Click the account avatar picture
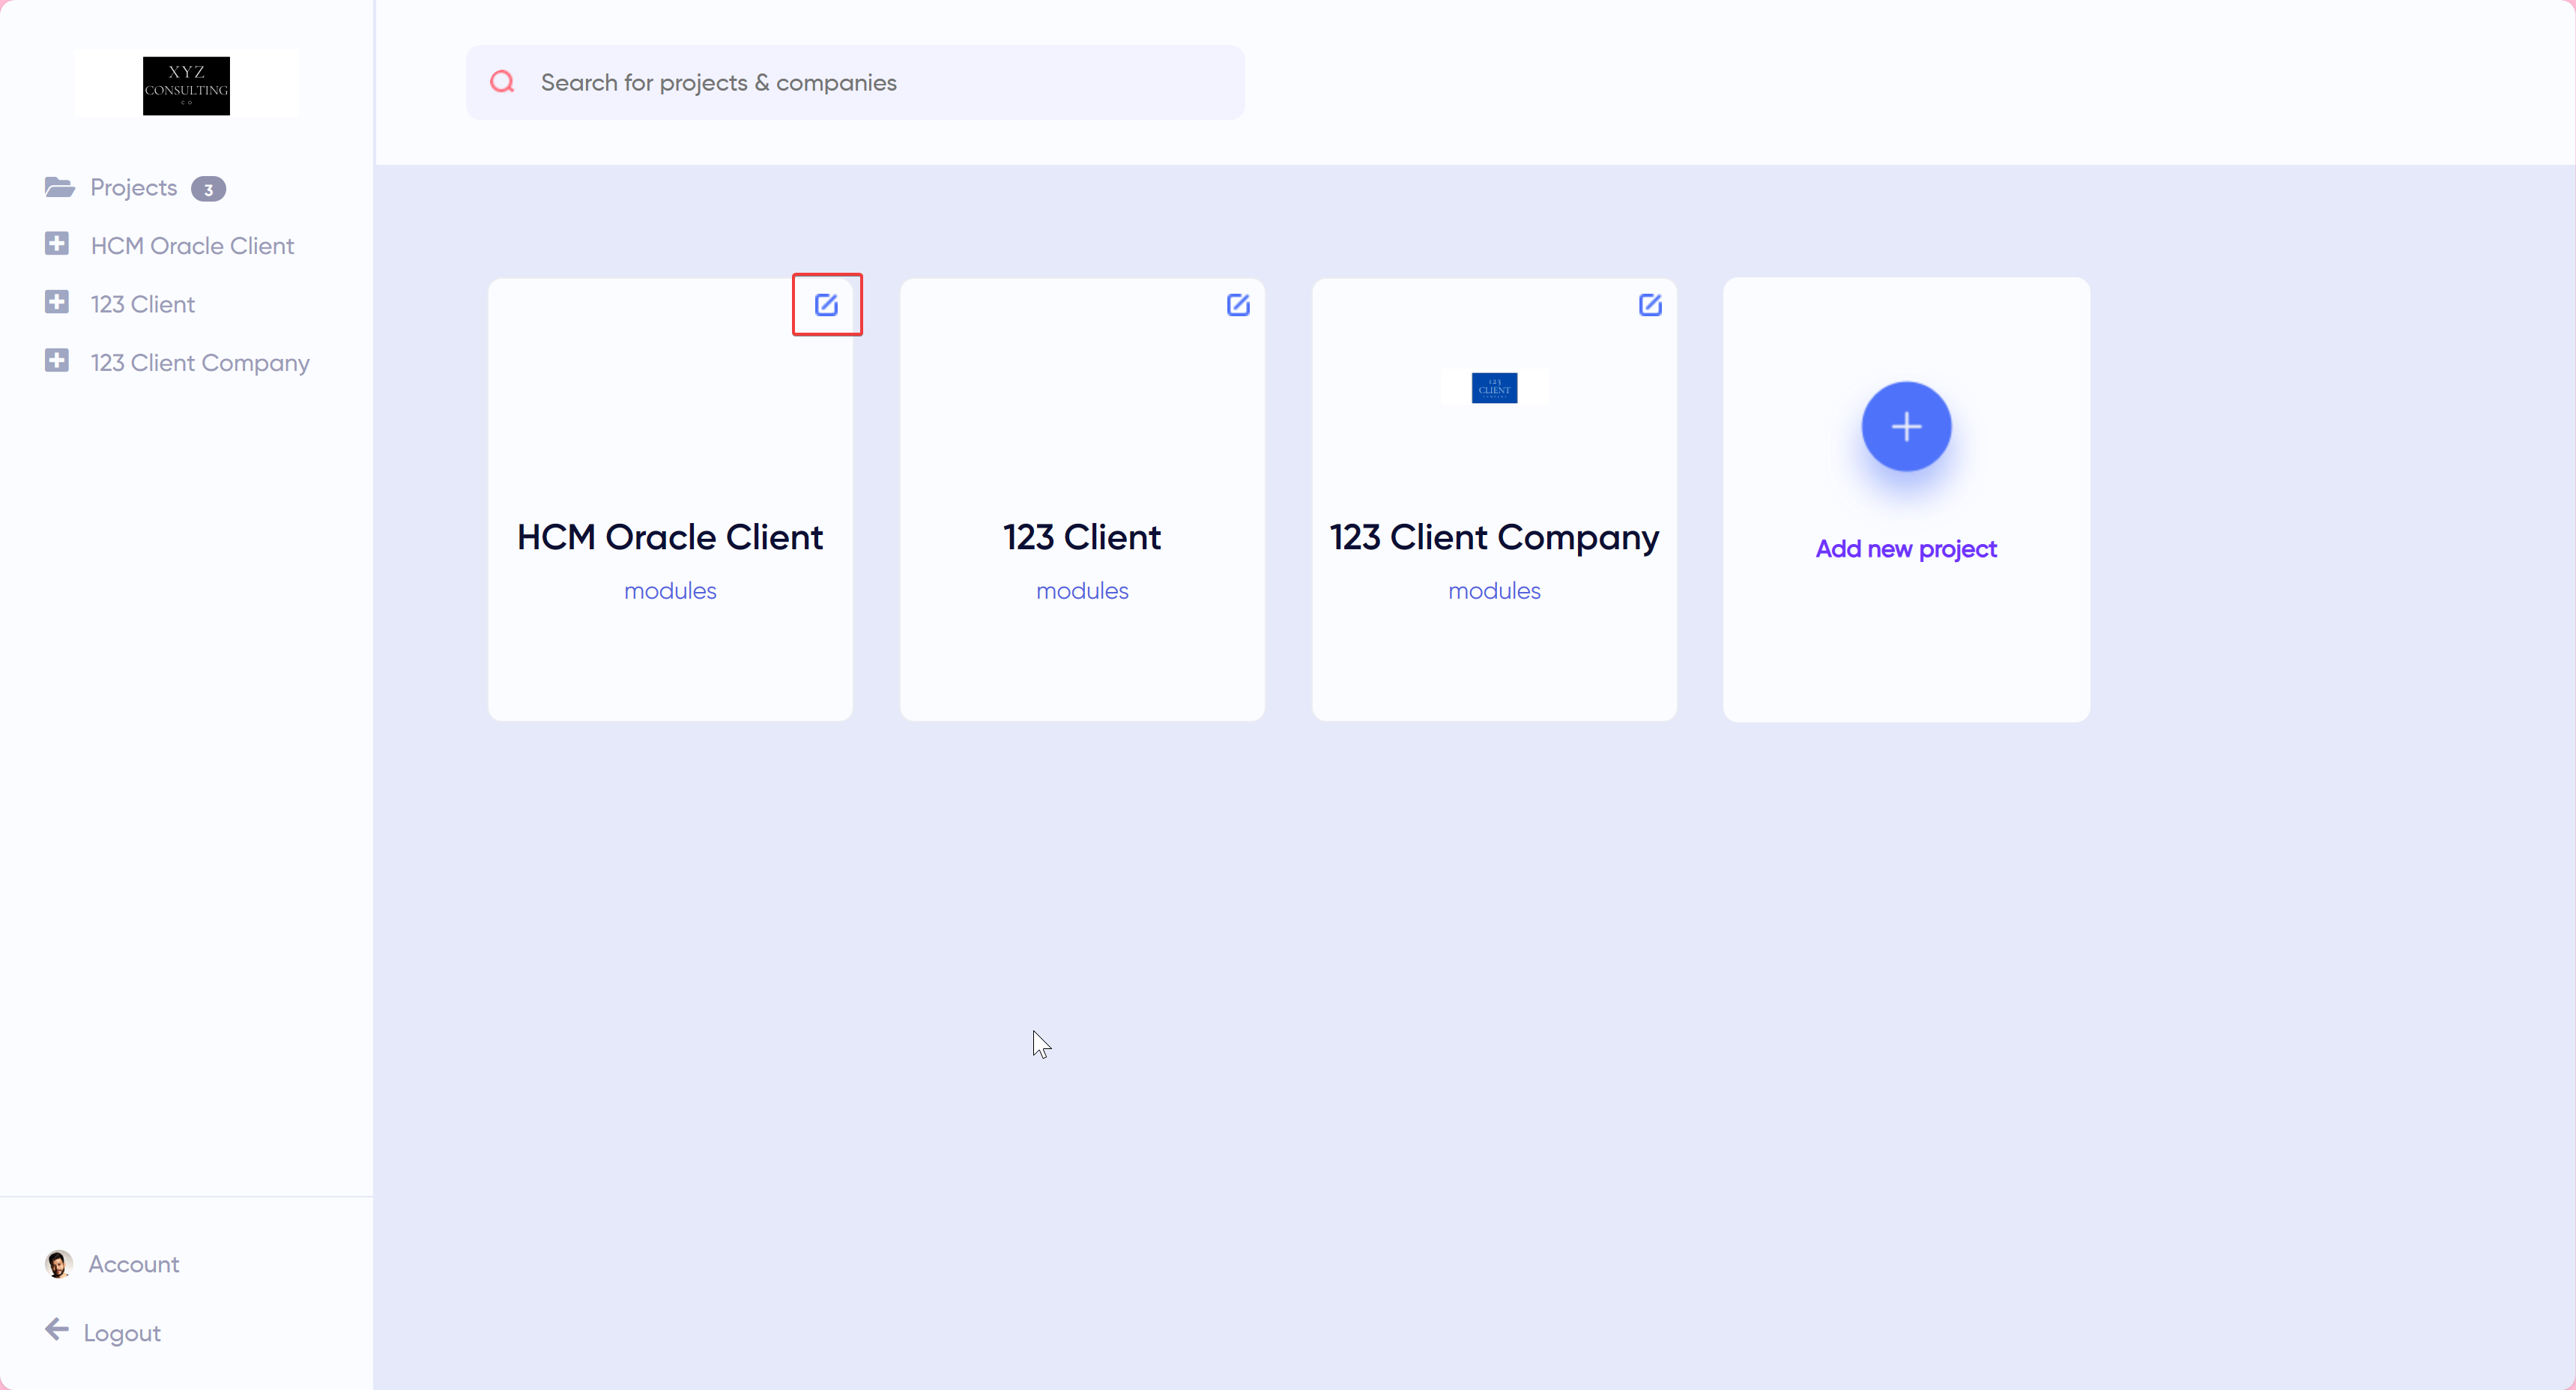 [x=58, y=1264]
